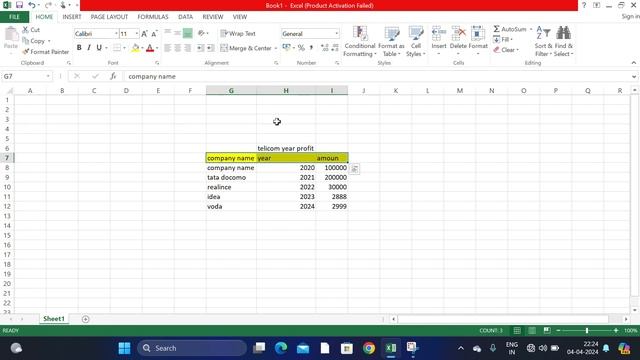Switch to the REVIEW tab
The height and width of the screenshot is (360, 640).
213,17
